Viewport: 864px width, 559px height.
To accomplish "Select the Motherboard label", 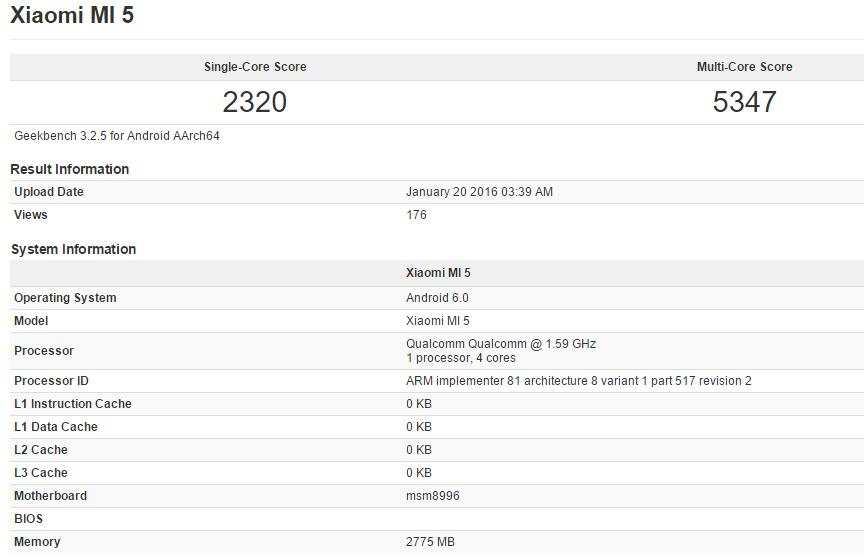I will [50, 496].
